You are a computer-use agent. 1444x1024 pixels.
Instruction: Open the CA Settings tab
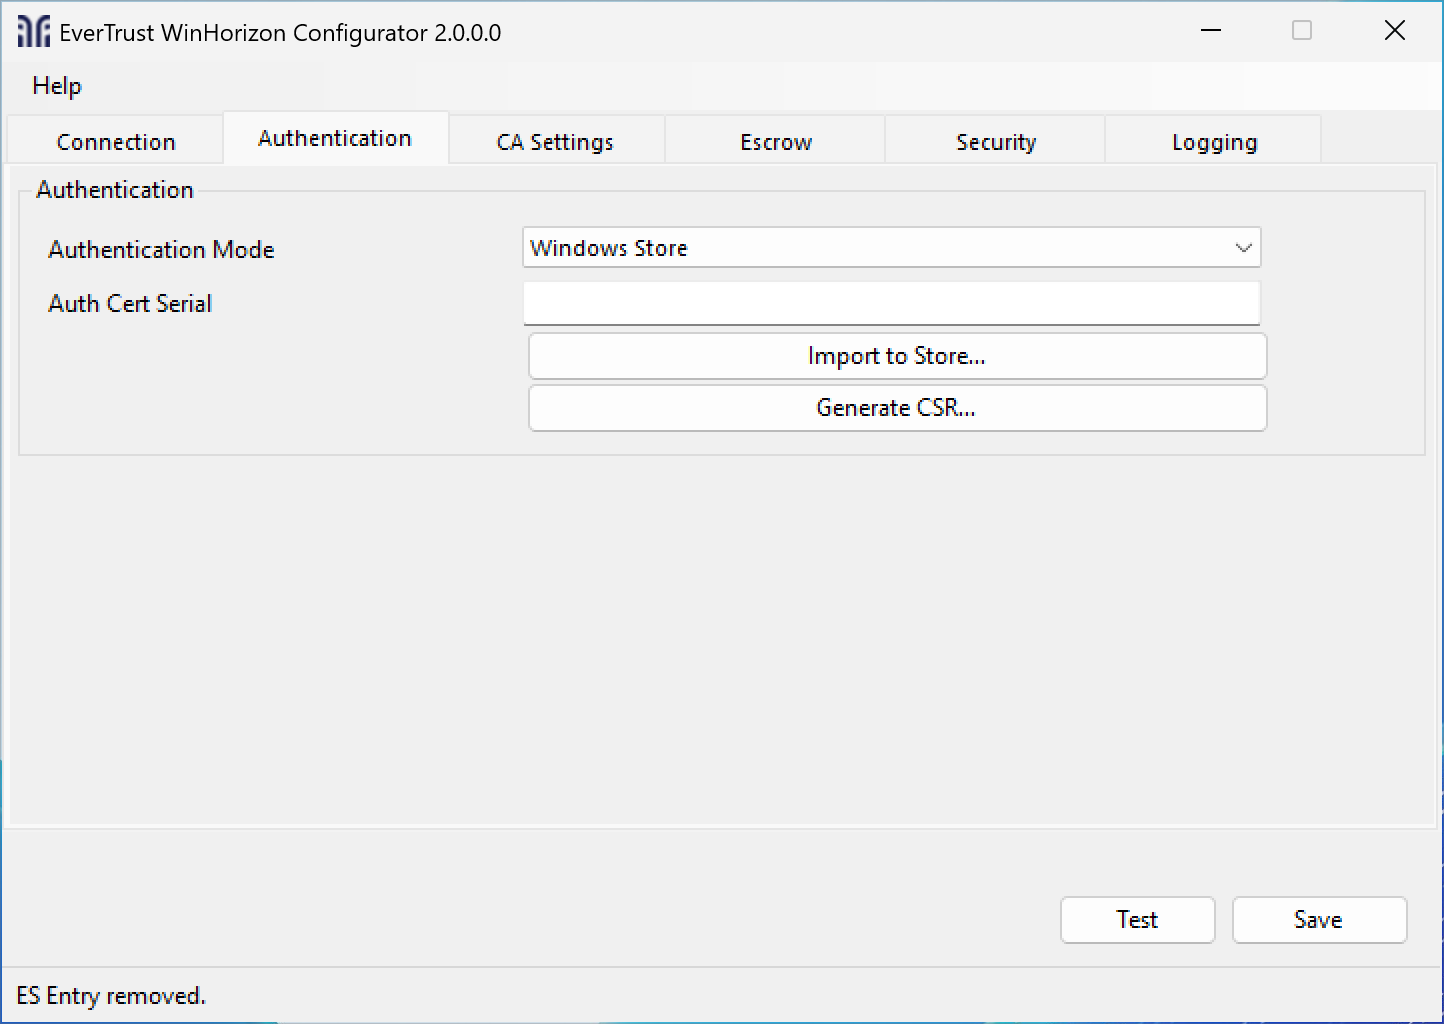coord(555,142)
